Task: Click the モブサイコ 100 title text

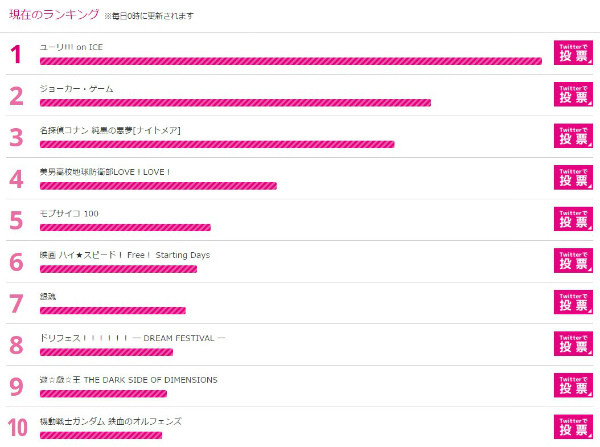Action: tap(69, 214)
